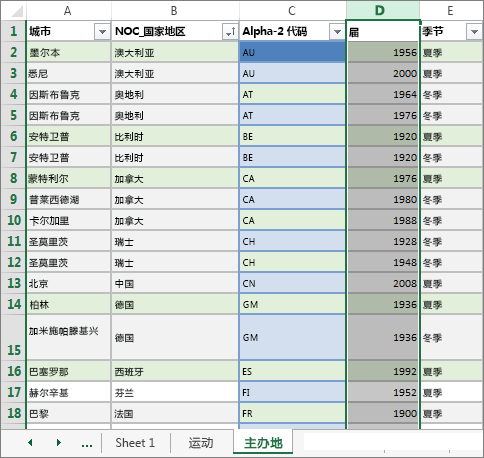Click cell containing 蒙特利尔
This screenshot has height=458, width=484.
[68, 178]
